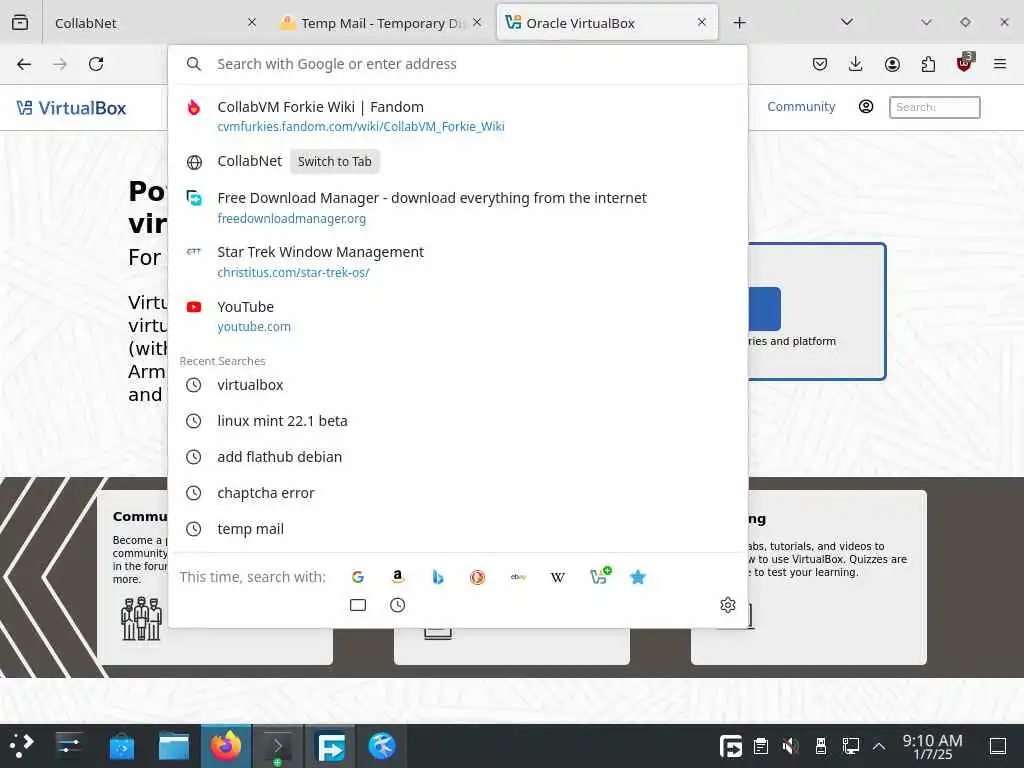
Task: Open a new tab with plus button
Action: (x=739, y=23)
